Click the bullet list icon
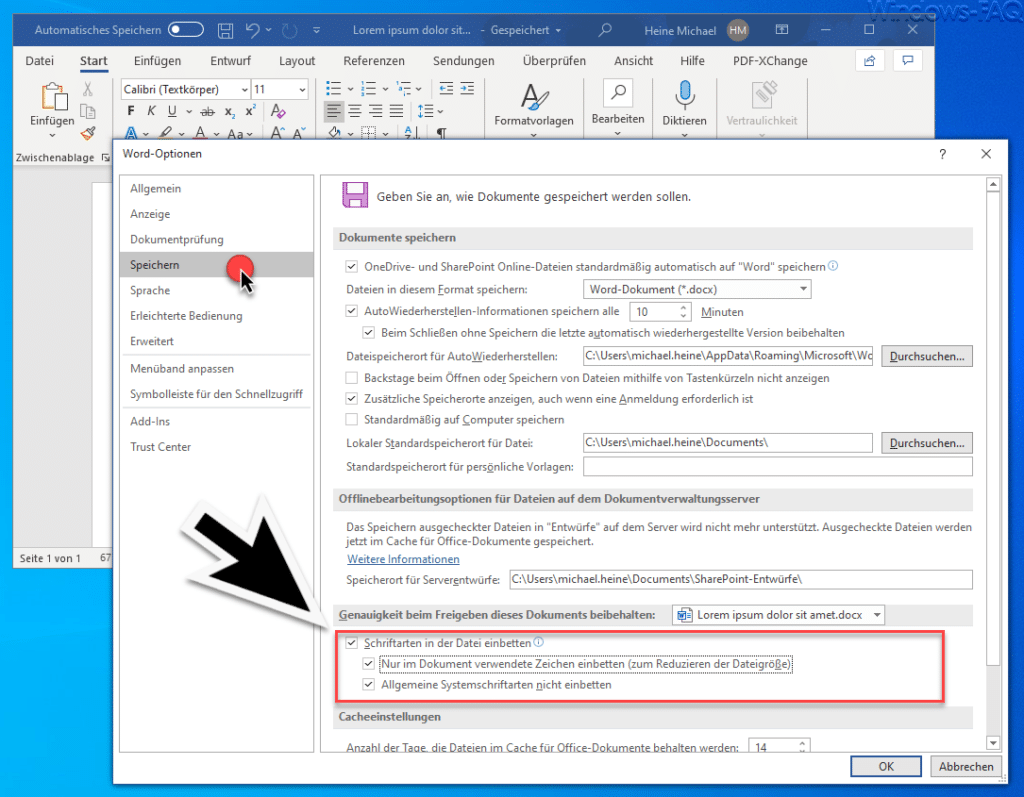 [x=334, y=89]
